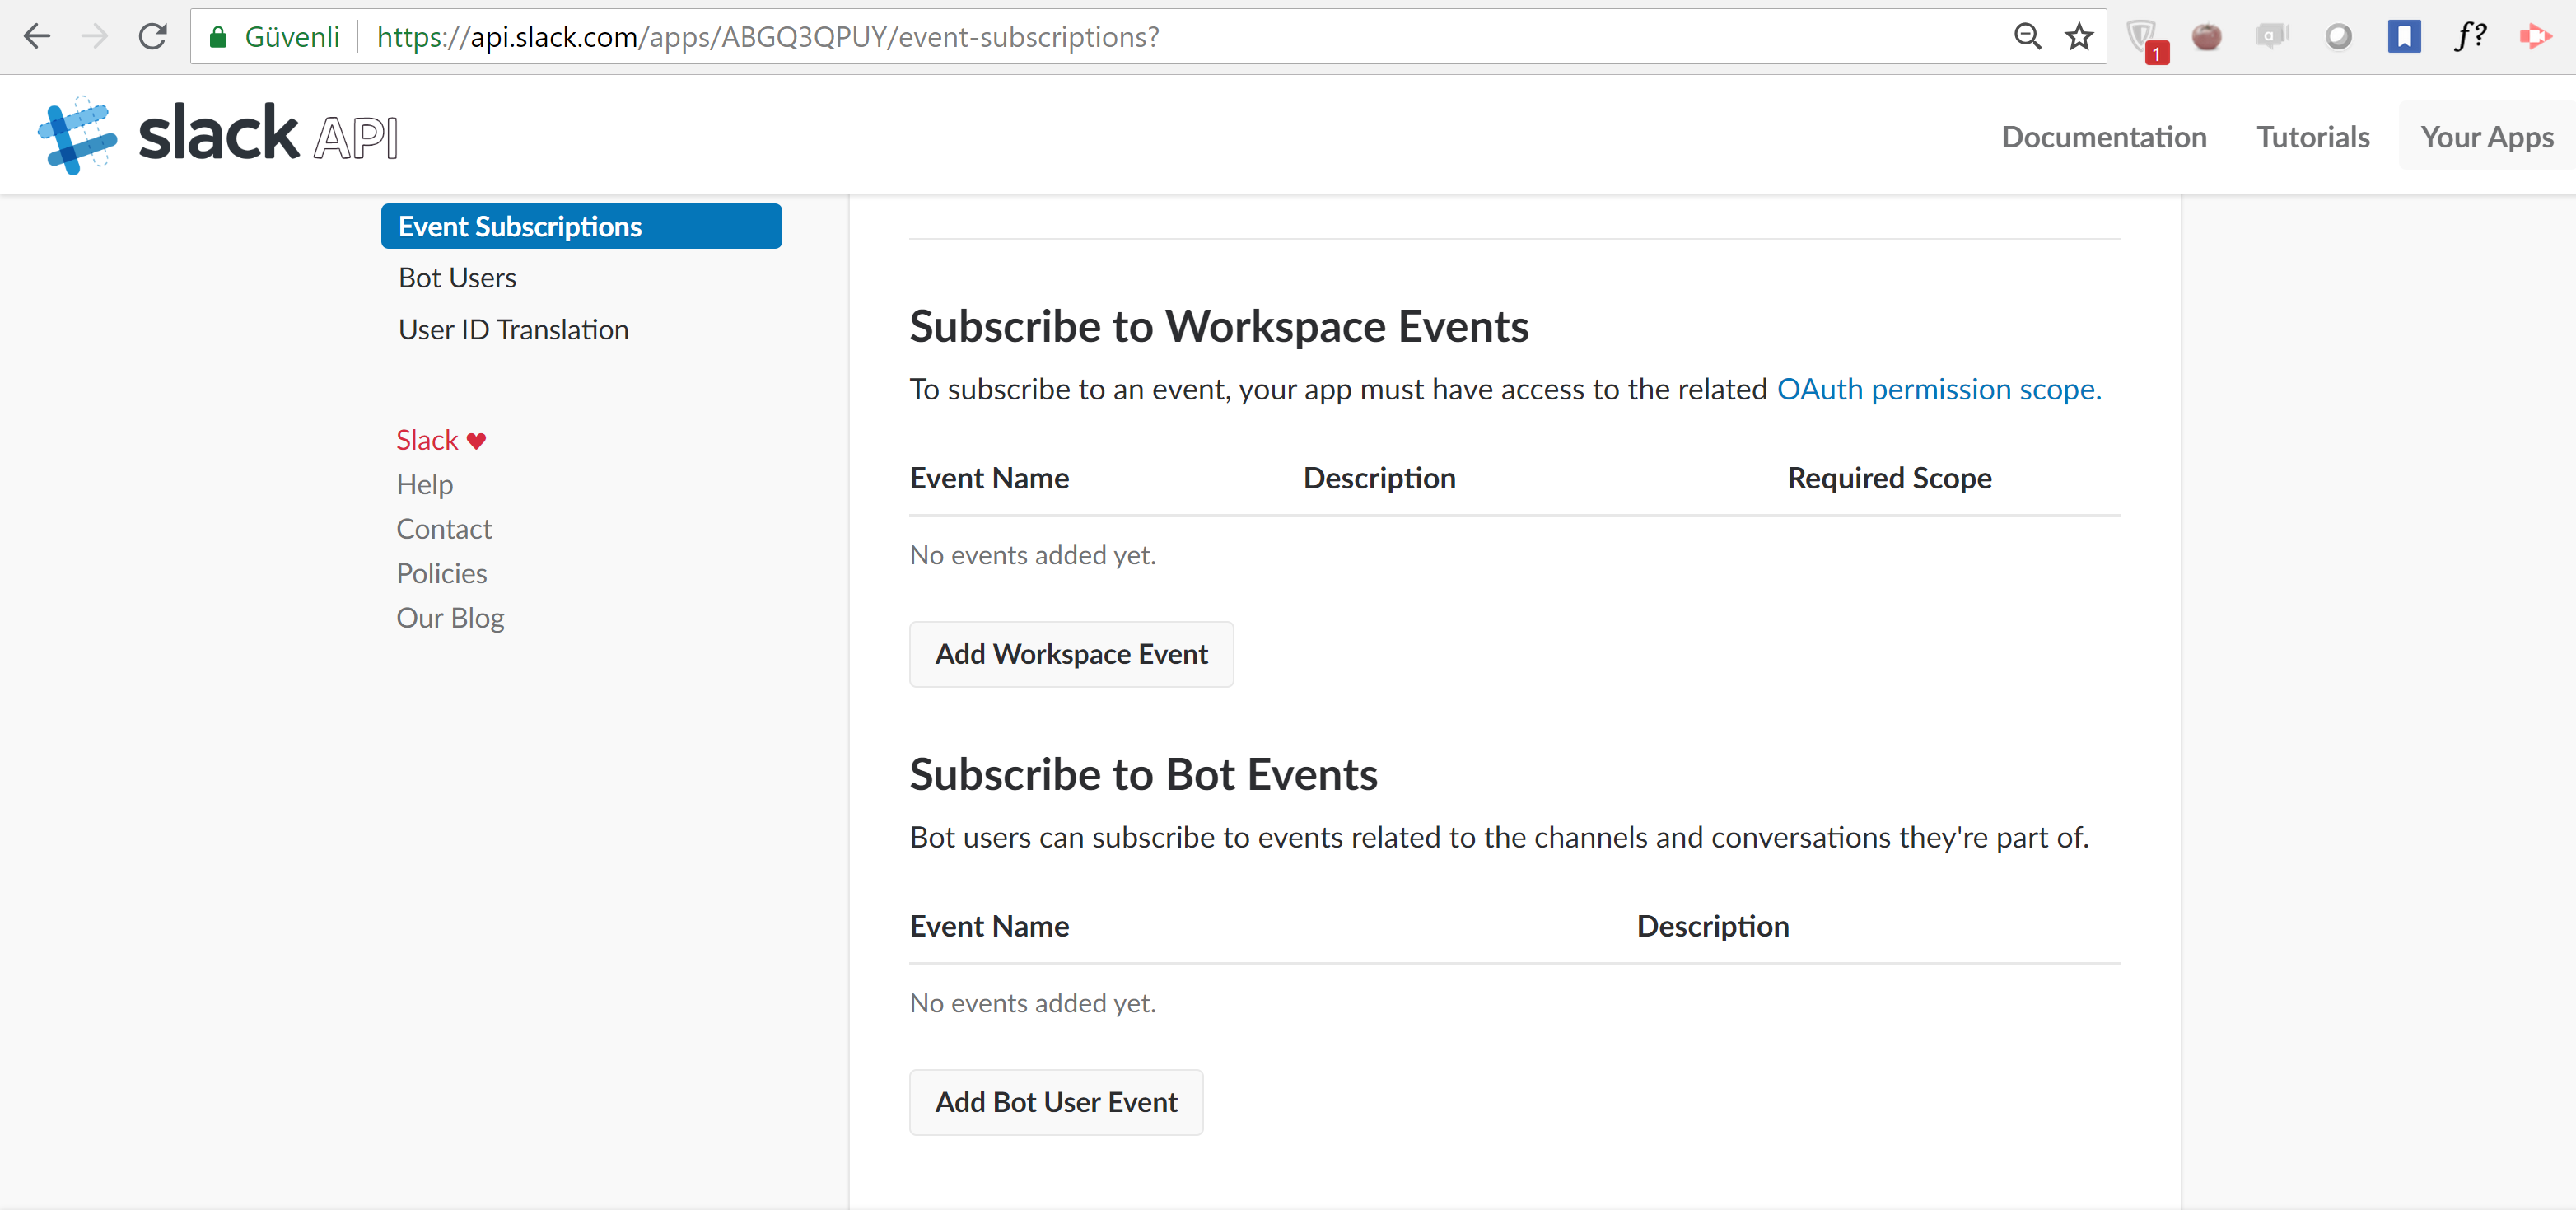
Task: Click the browser address bar URL
Action: point(767,37)
